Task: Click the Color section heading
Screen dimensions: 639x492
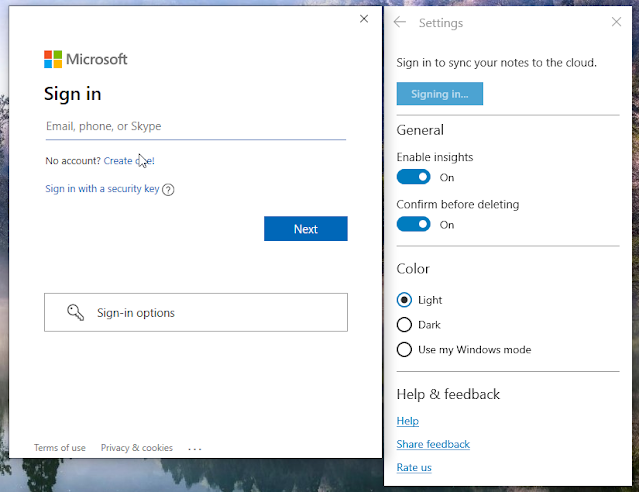Action: tap(413, 269)
